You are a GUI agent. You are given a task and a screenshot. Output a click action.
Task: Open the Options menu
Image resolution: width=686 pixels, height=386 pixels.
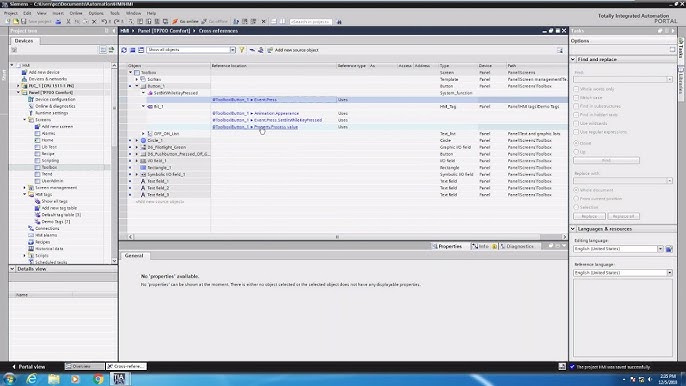coord(96,14)
